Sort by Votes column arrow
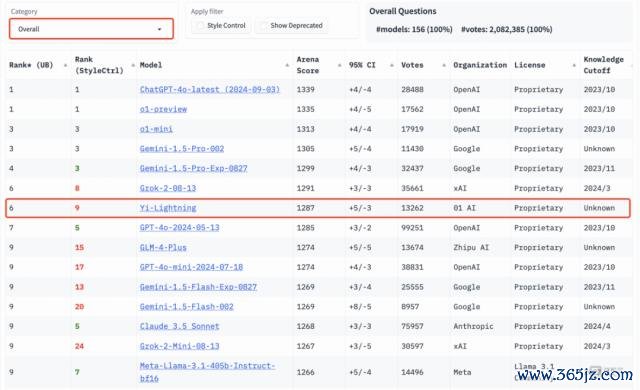This screenshot has width=640, height=390. [444, 65]
